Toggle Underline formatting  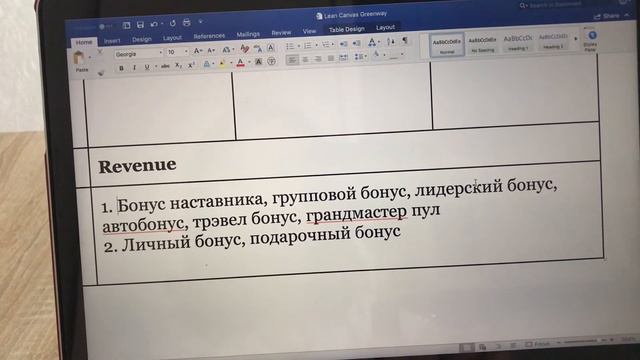click(147, 67)
